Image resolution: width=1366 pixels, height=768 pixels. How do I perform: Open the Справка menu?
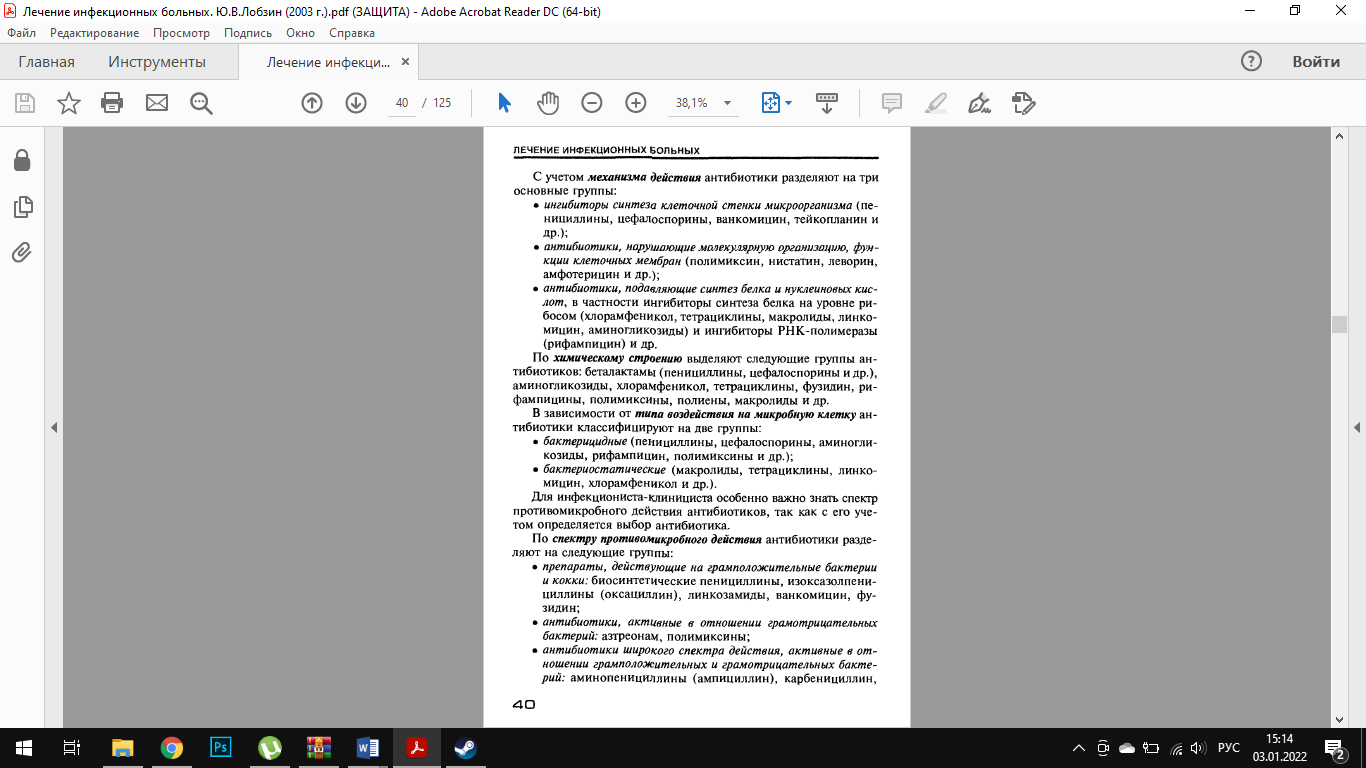351,33
